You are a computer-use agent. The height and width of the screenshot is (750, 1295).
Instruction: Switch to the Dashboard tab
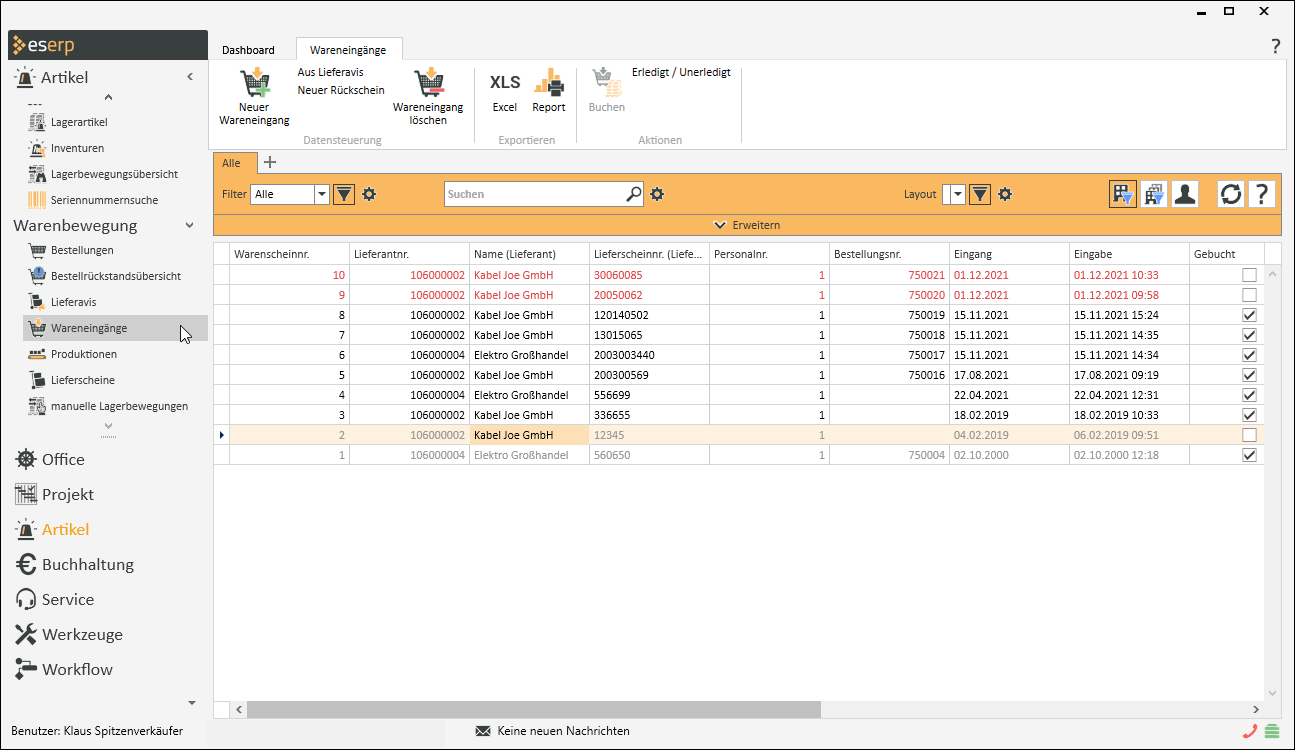[248, 50]
